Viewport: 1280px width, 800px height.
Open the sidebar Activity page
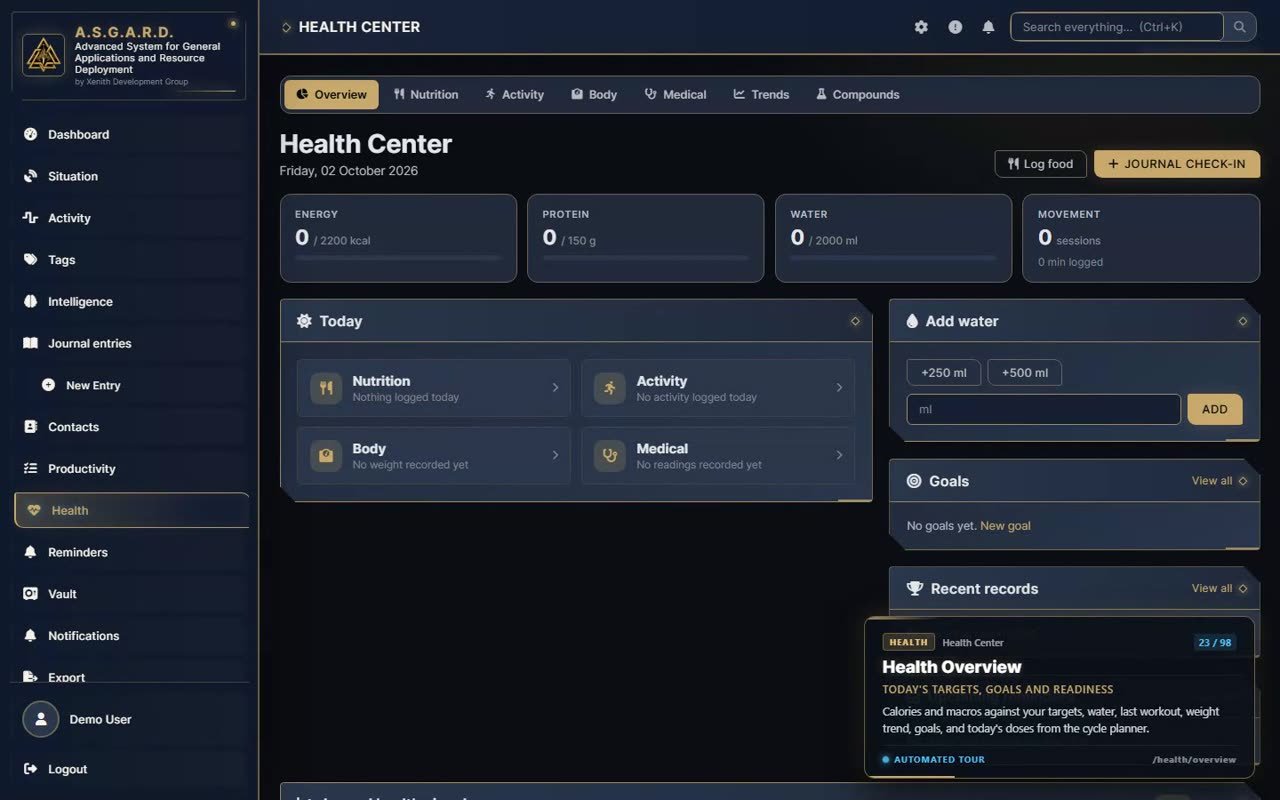click(x=130, y=218)
